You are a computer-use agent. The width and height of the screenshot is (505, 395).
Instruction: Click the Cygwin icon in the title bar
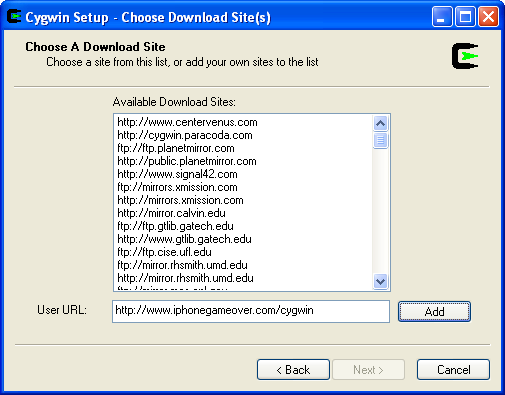14,17
